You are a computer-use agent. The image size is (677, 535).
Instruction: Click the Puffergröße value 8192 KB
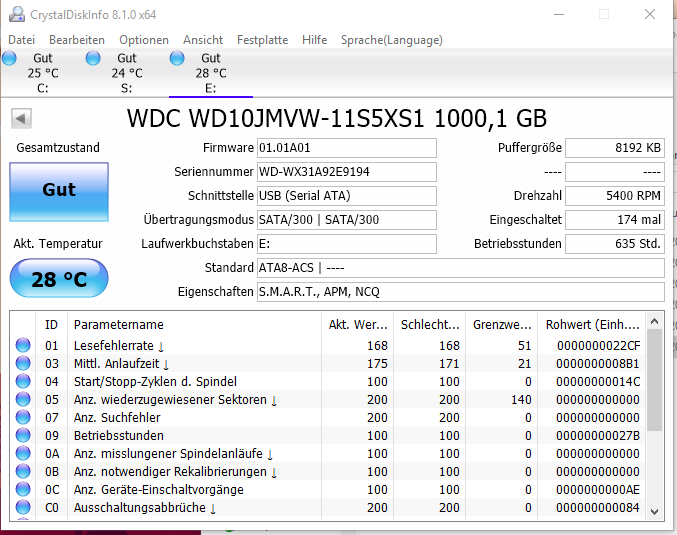pos(615,148)
